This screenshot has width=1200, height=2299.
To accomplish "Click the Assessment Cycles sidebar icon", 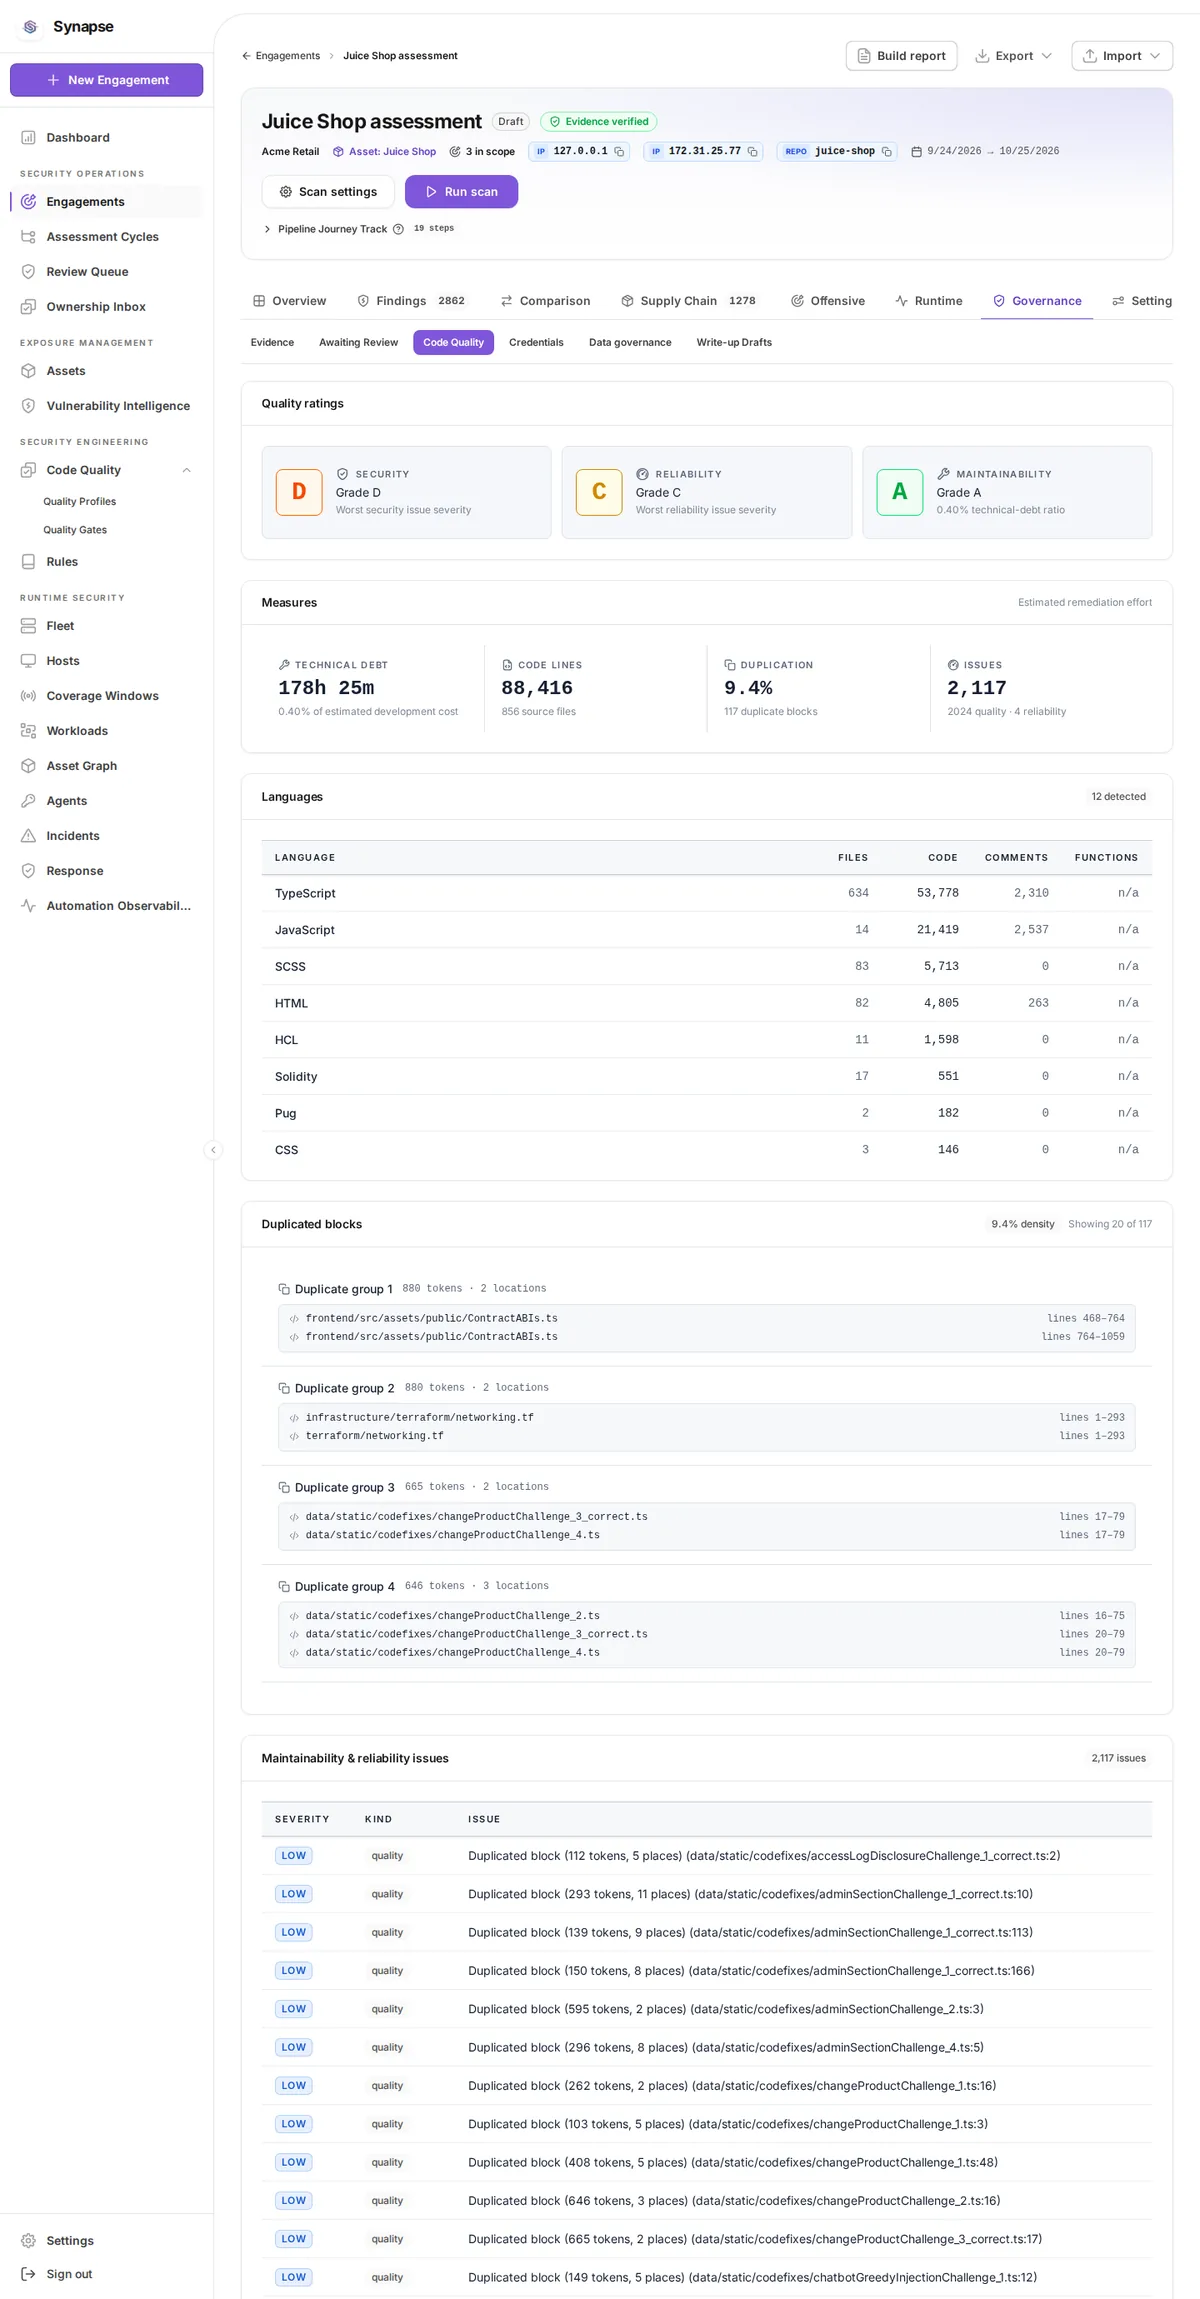I will click(x=28, y=237).
